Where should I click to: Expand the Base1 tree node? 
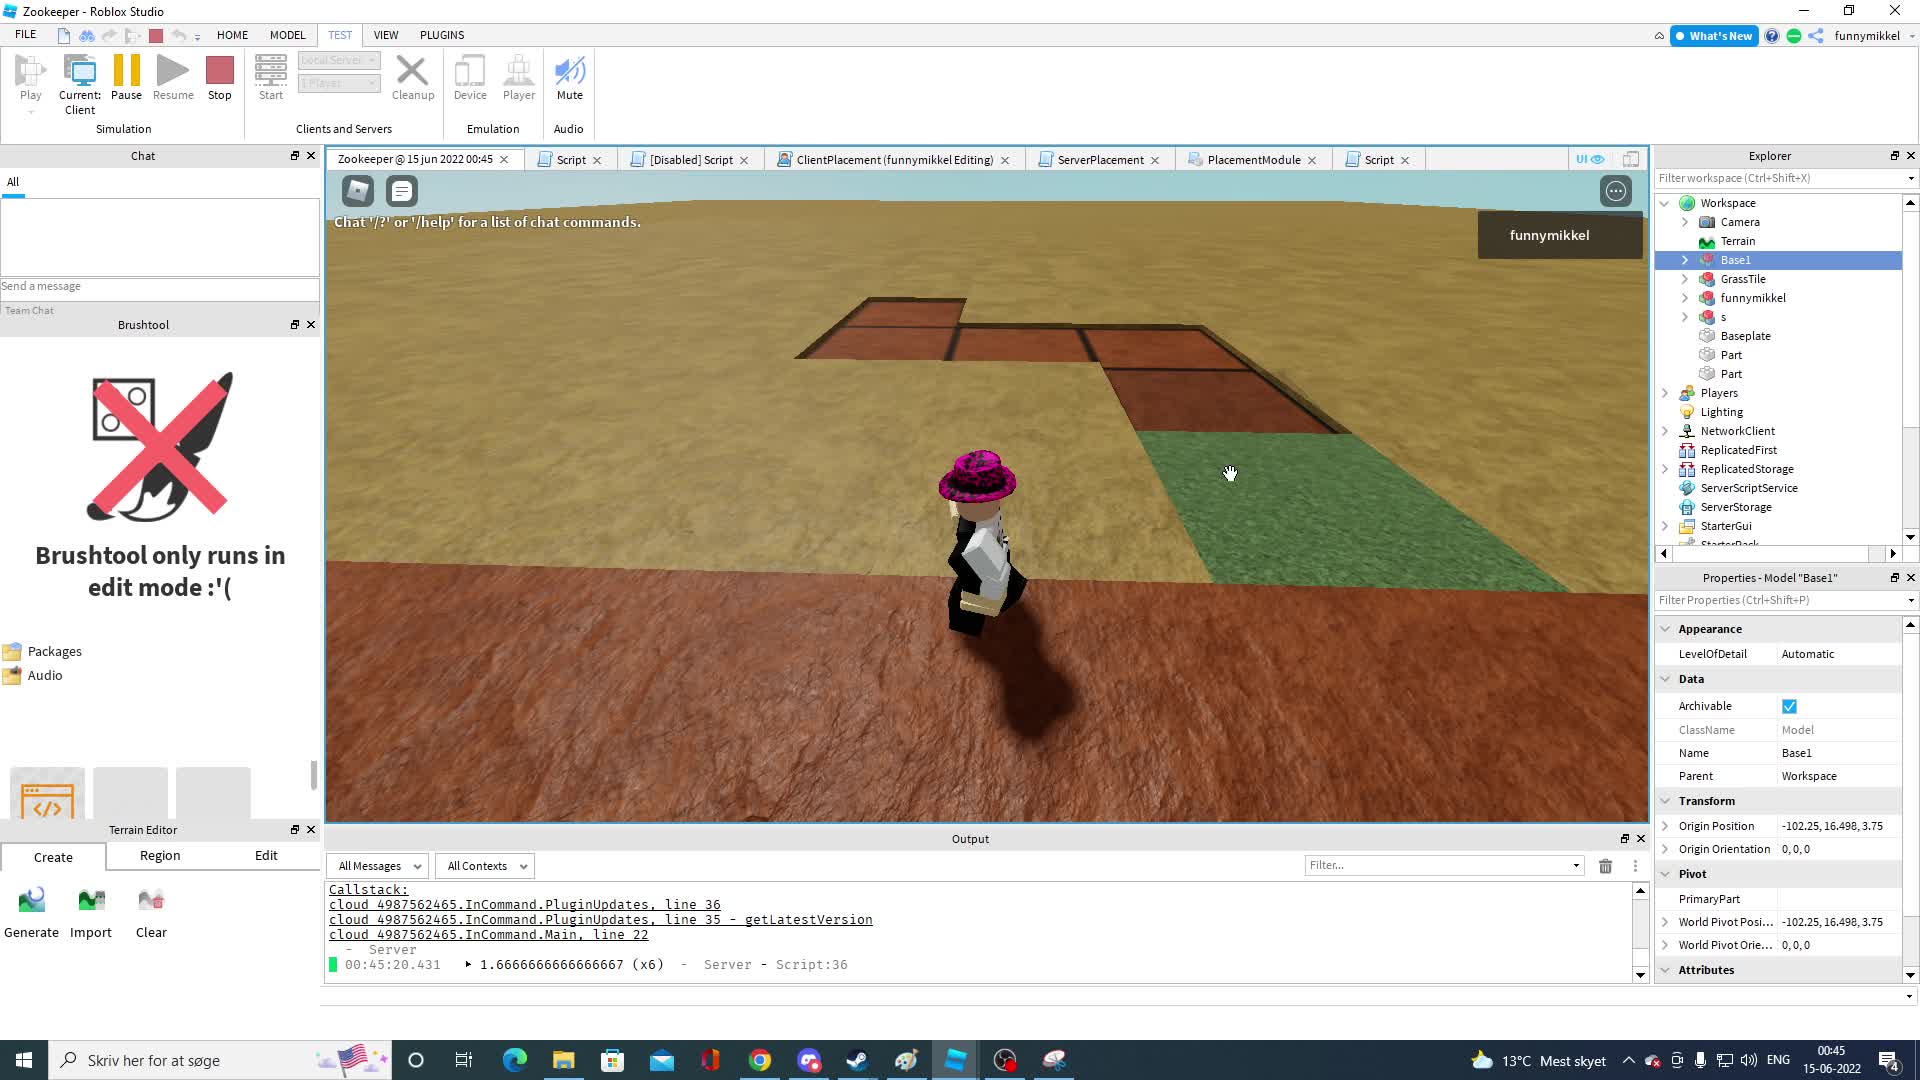(1685, 260)
